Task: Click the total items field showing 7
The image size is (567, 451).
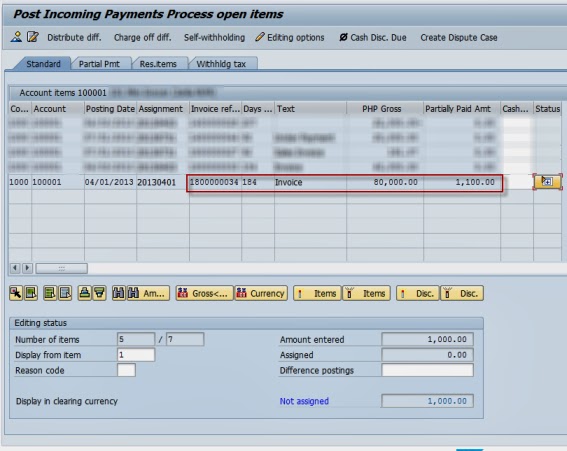Action: click(185, 339)
